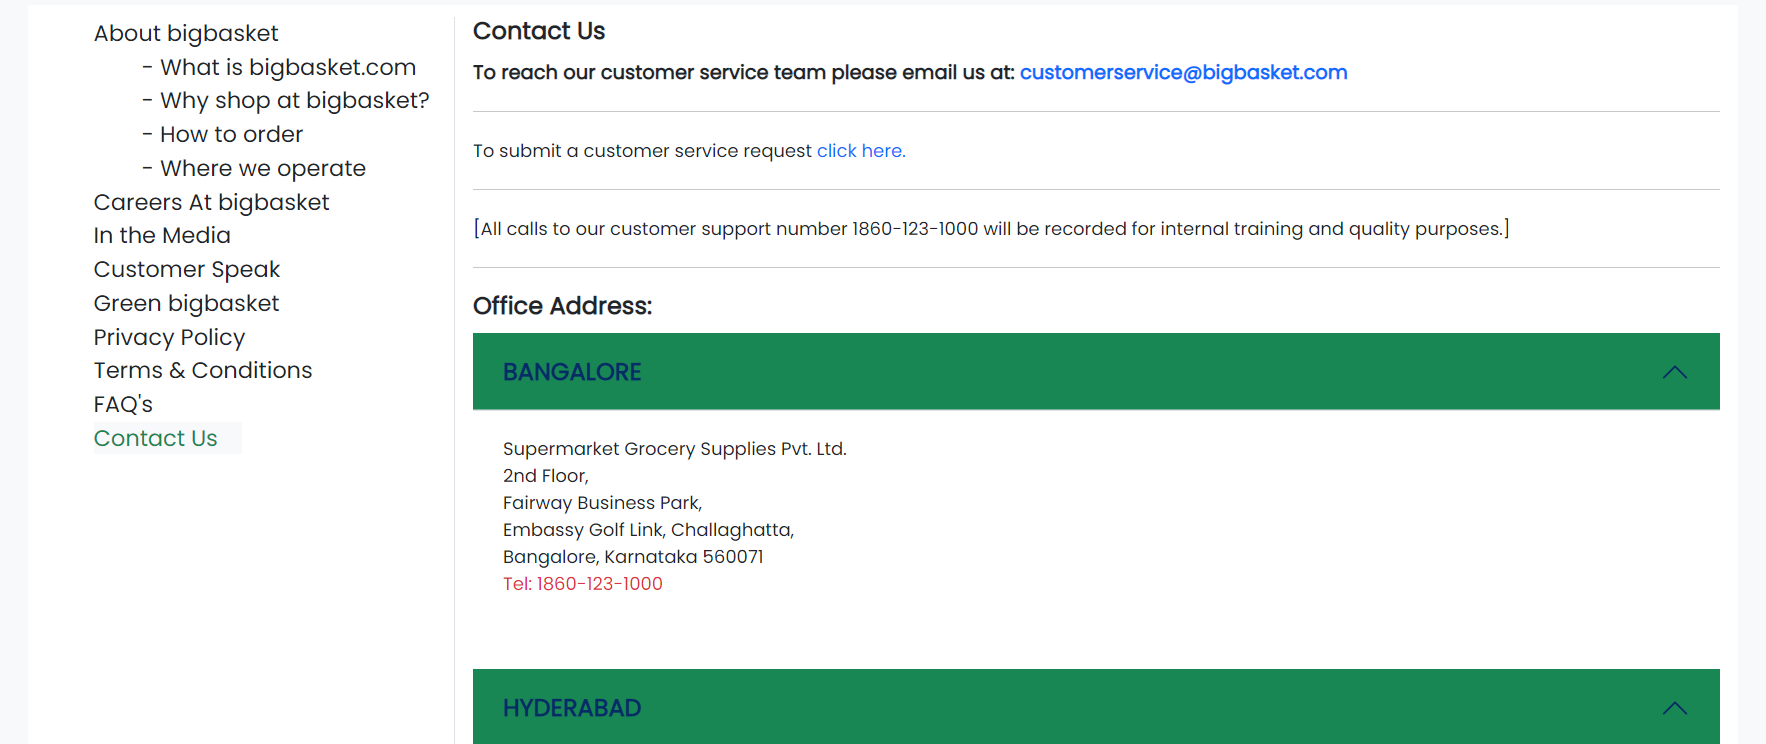View Terms & Conditions
Image resolution: width=1766 pixels, height=744 pixels.
tap(203, 370)
